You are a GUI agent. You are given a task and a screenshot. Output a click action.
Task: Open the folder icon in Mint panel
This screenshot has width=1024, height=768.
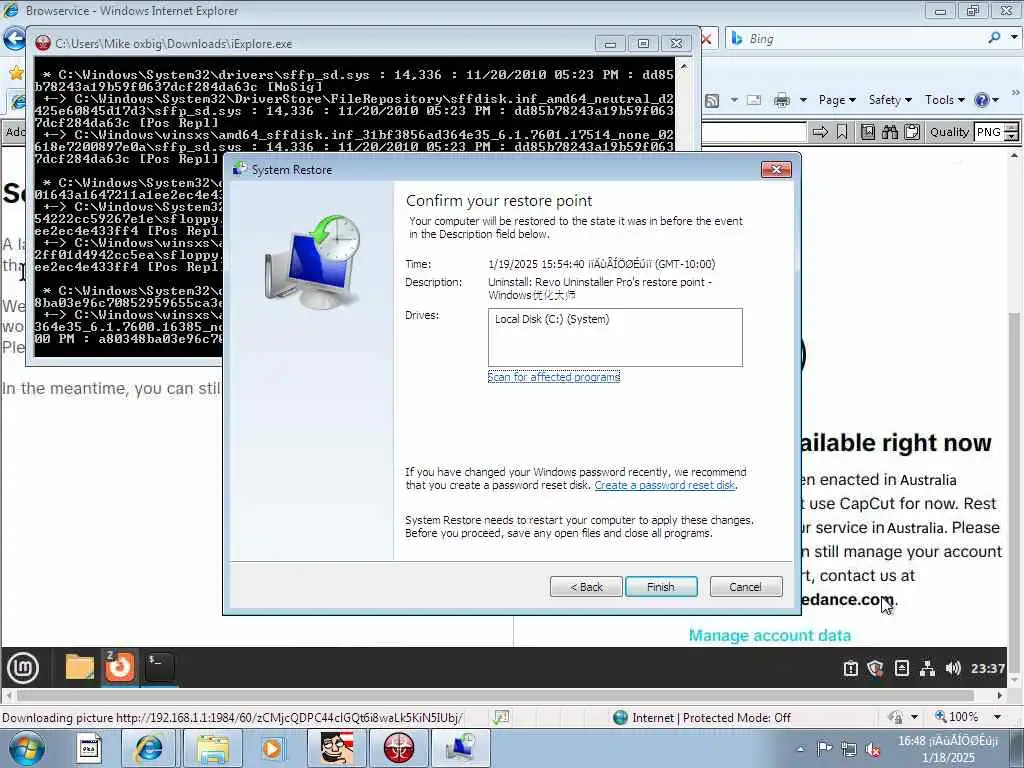80,667
